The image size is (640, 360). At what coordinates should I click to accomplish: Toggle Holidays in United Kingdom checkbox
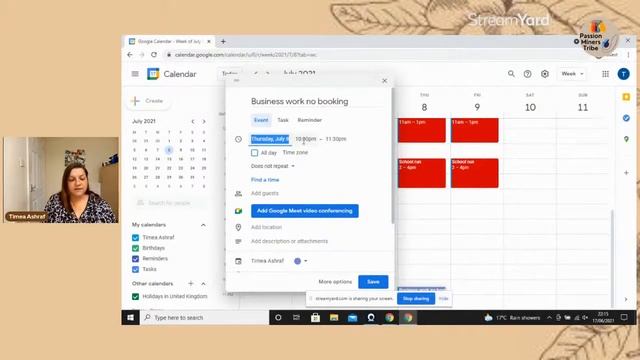[x=136, y=297]
